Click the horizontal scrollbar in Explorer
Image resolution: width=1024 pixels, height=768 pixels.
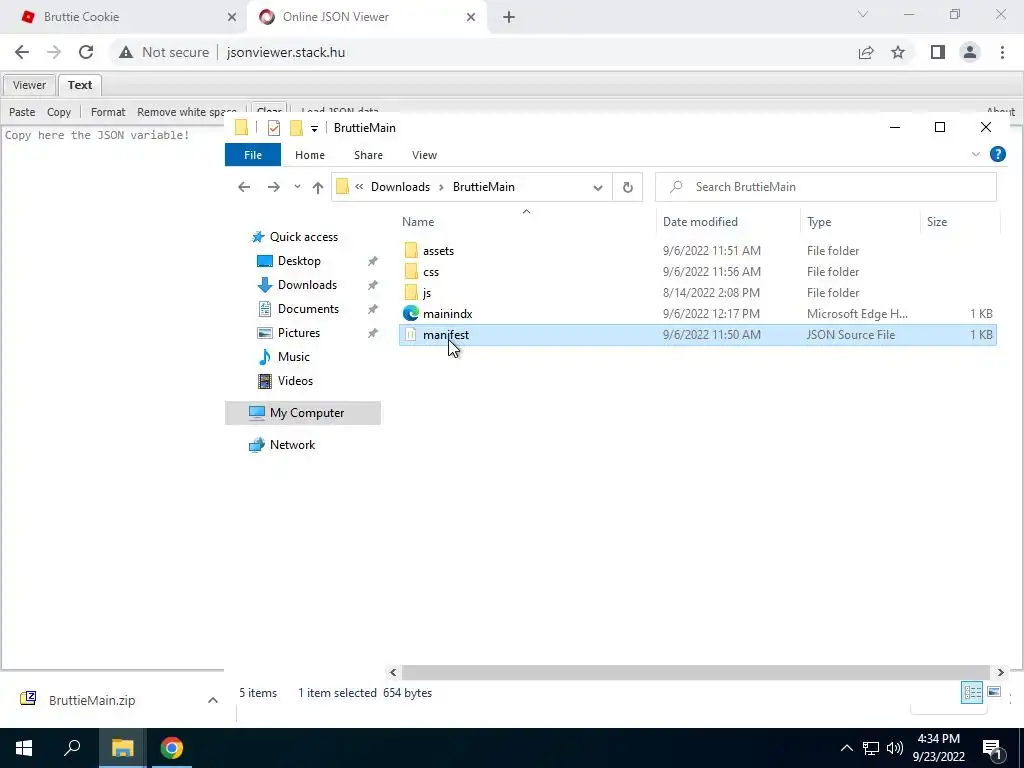696,672
